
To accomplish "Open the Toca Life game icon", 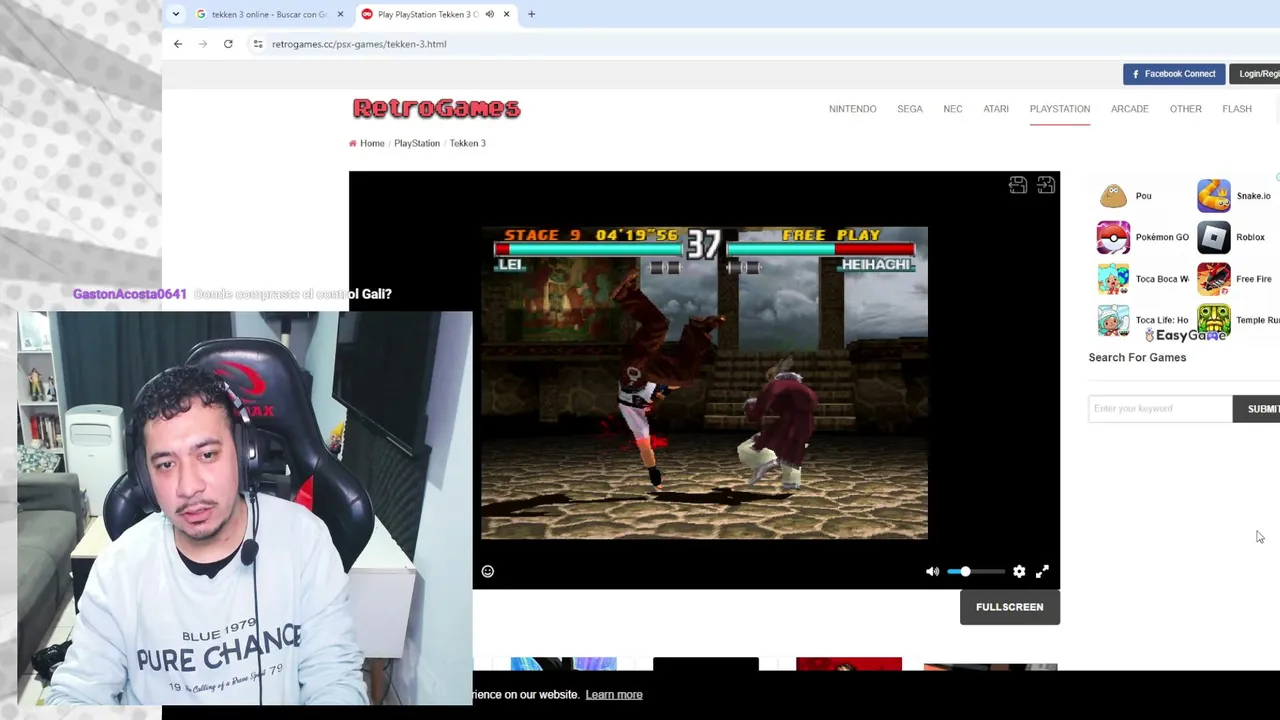I will tap(1113, 320).
